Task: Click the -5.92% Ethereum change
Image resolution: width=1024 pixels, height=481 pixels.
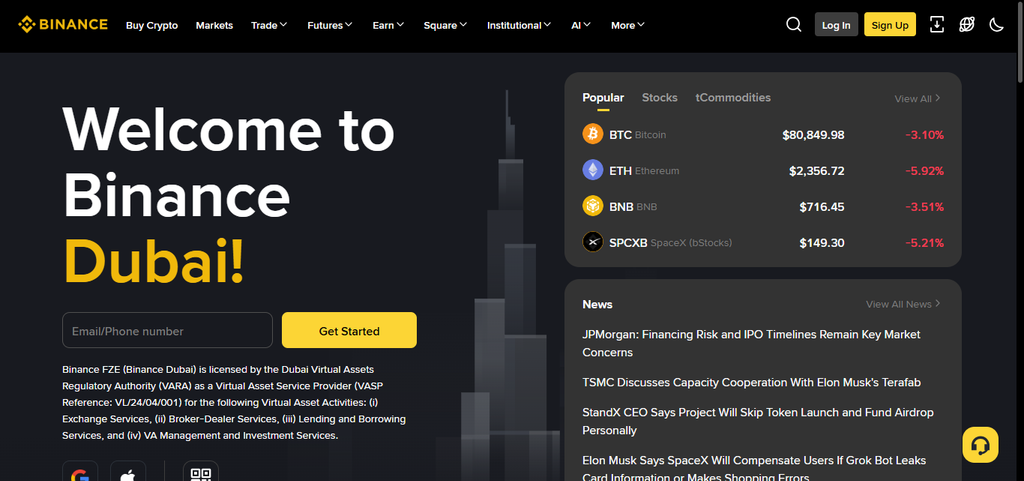Action: 924,171
